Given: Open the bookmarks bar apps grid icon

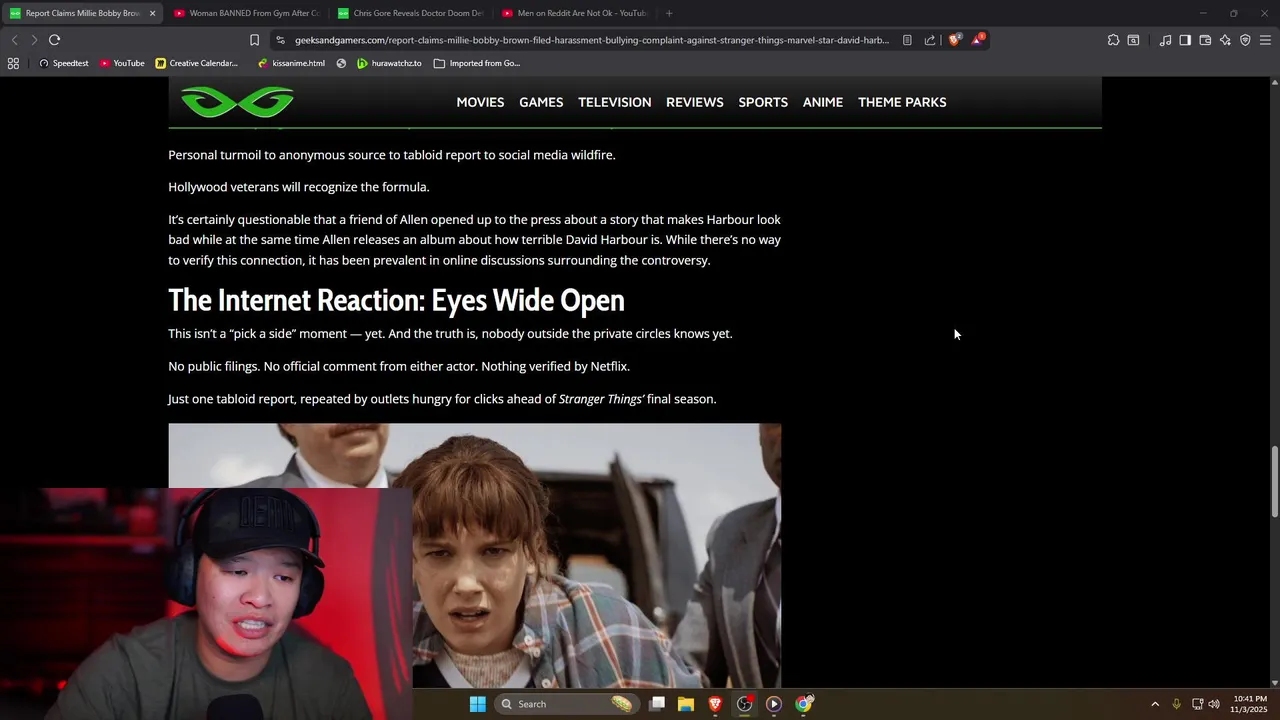Looking at the screenshot, I should point(13,63).
